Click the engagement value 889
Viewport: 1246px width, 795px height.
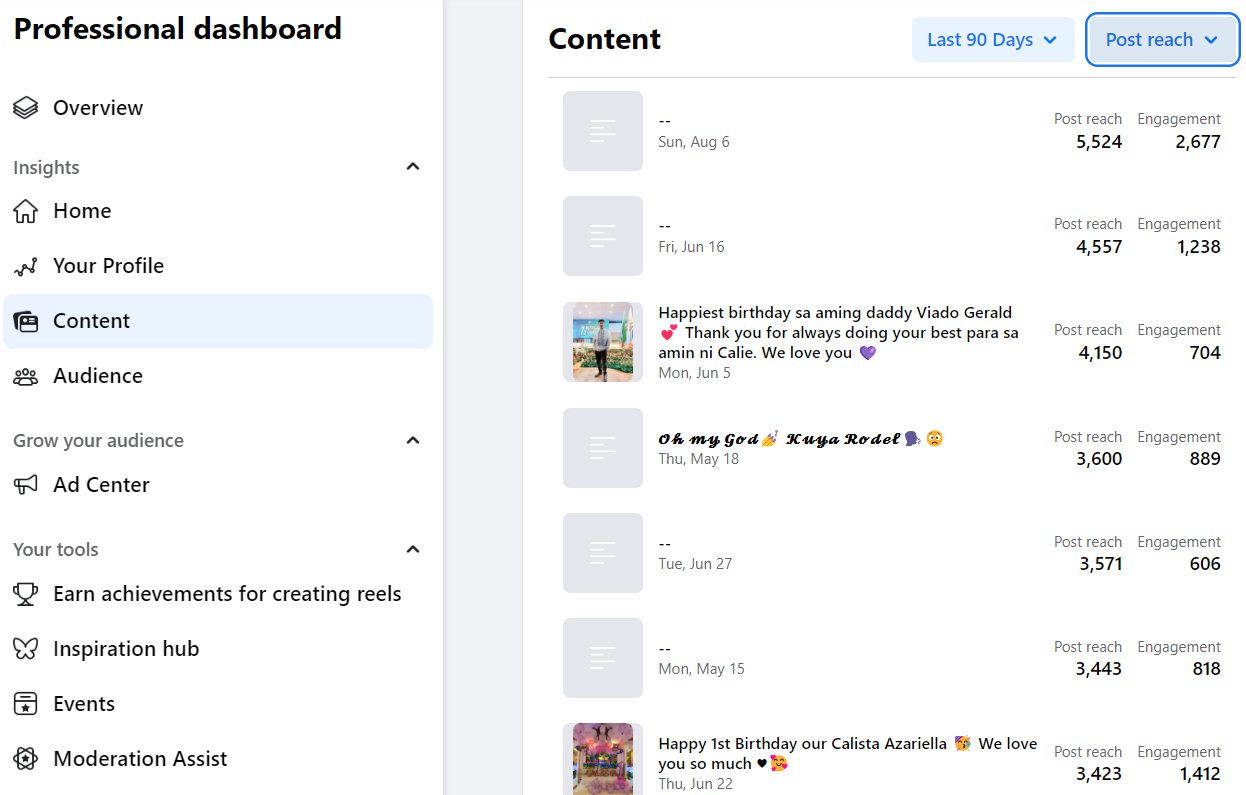pyautogui.click(x=1205, y=459)
